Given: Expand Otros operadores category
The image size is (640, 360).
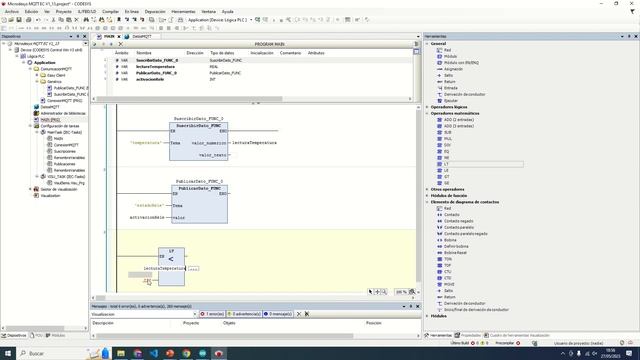Looking at the screenshot, I should click(x=427, y=189).
